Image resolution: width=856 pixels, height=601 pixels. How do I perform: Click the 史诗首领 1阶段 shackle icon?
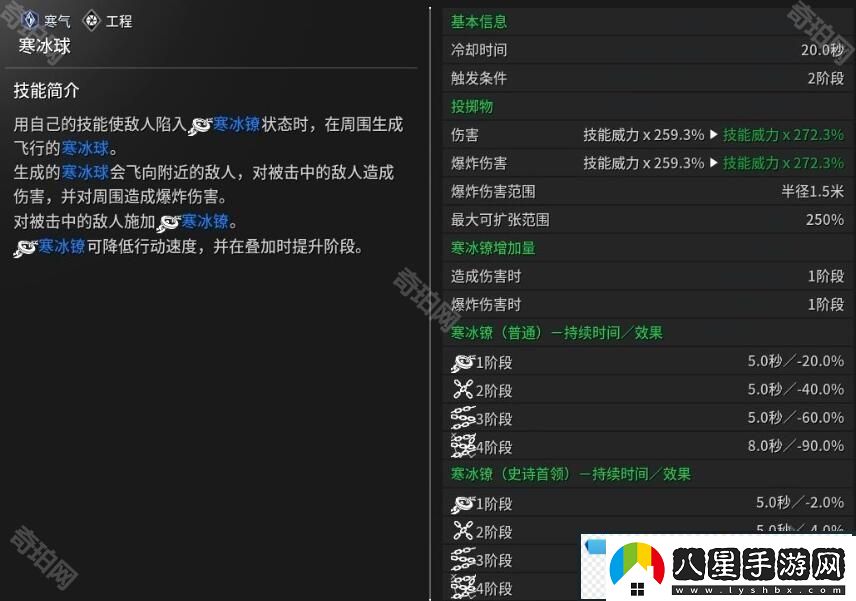point(462,504)
